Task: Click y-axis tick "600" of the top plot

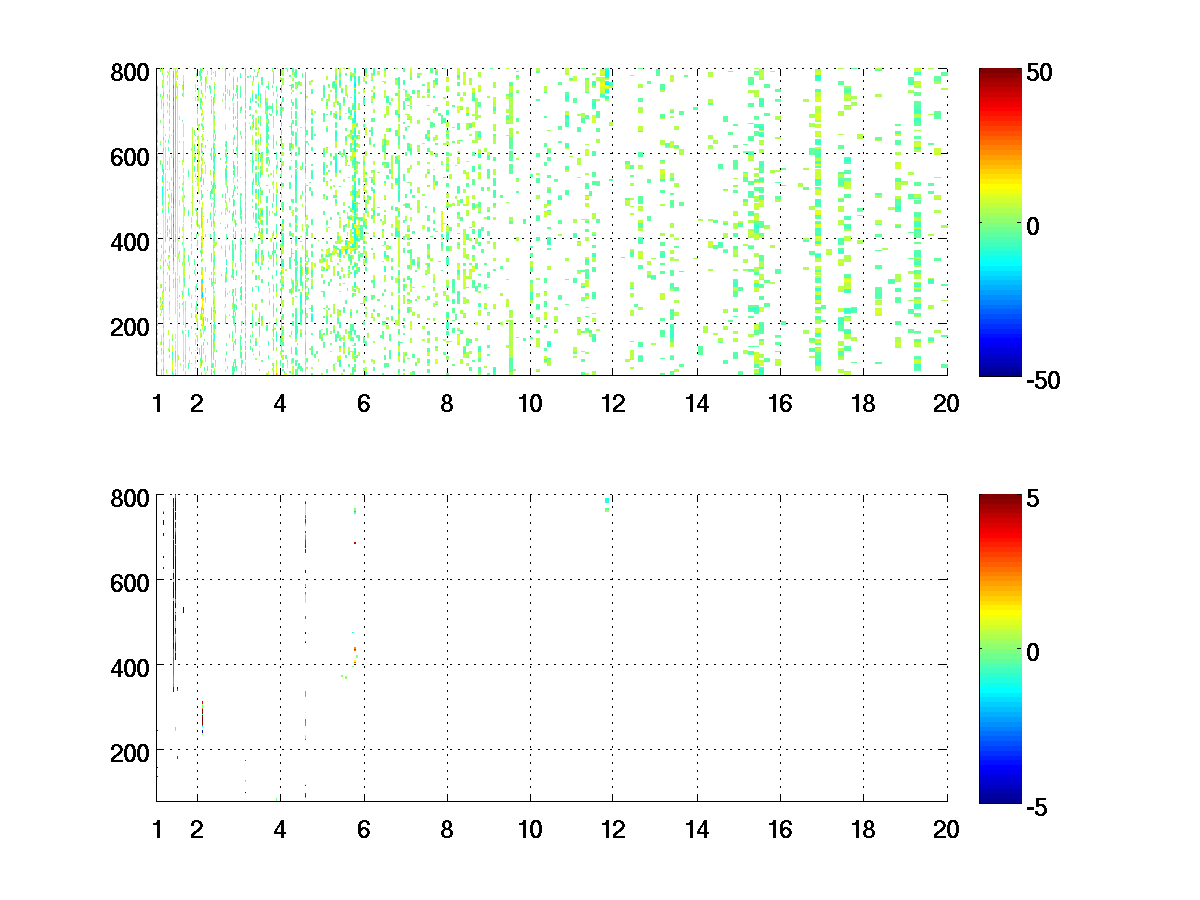Action: (x=130, y=156)
